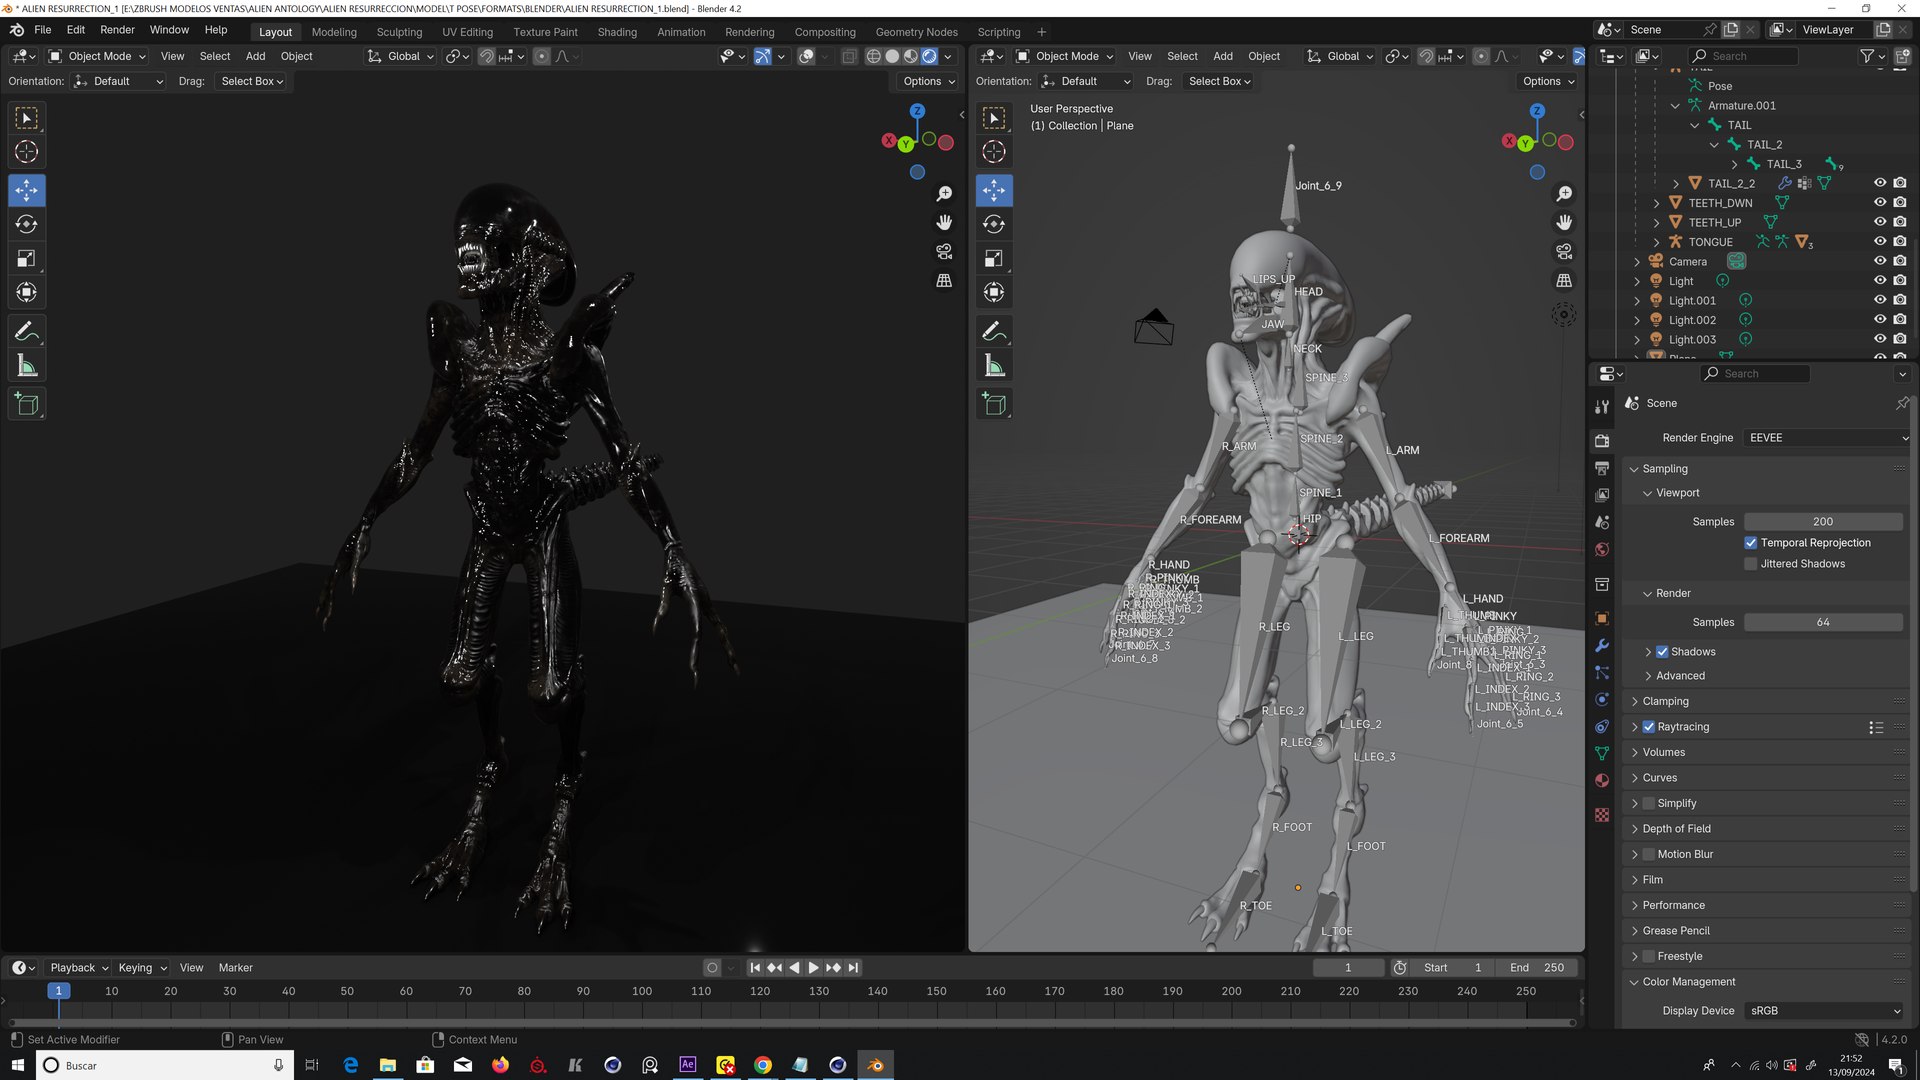Click the Marker menu in timeline
Screen dimensions: 1920x1080
point(236,968)
